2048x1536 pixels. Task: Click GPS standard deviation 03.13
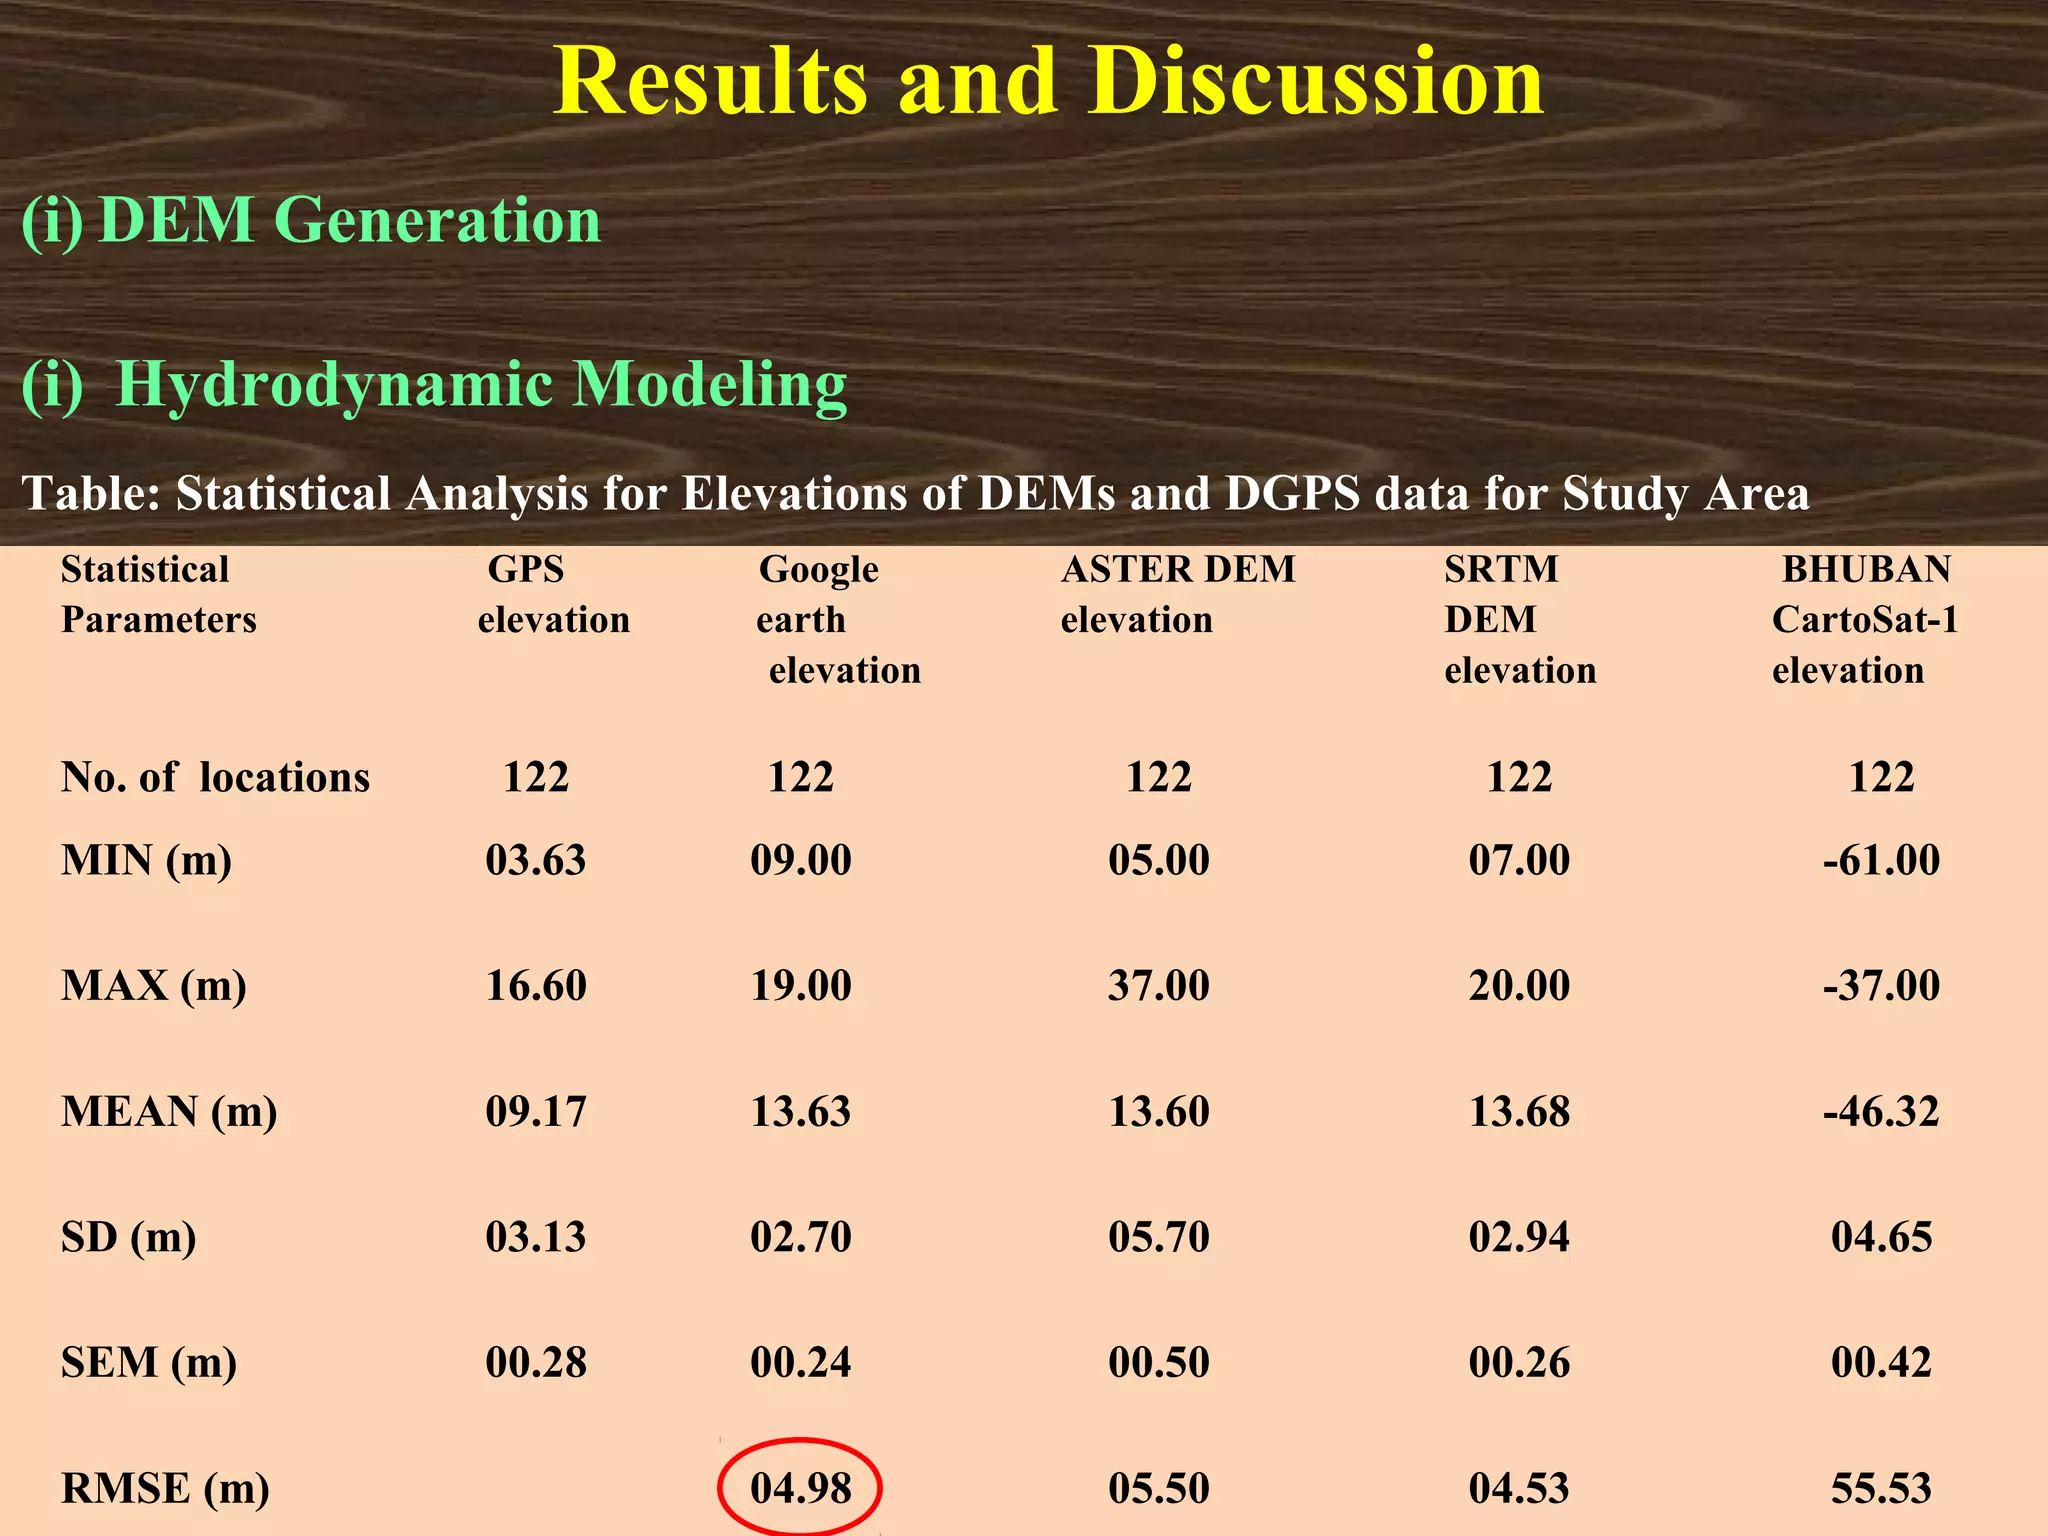tap(536, 1238)
